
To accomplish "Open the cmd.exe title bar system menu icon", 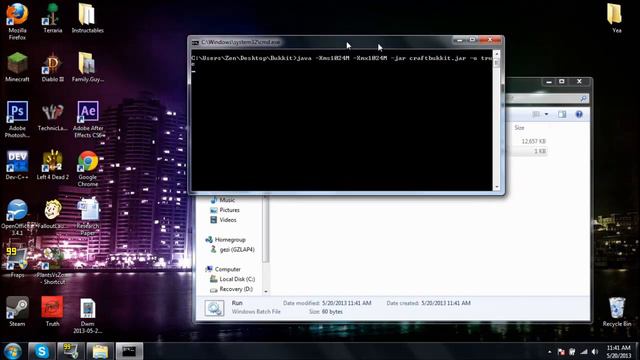I will 196,42.
